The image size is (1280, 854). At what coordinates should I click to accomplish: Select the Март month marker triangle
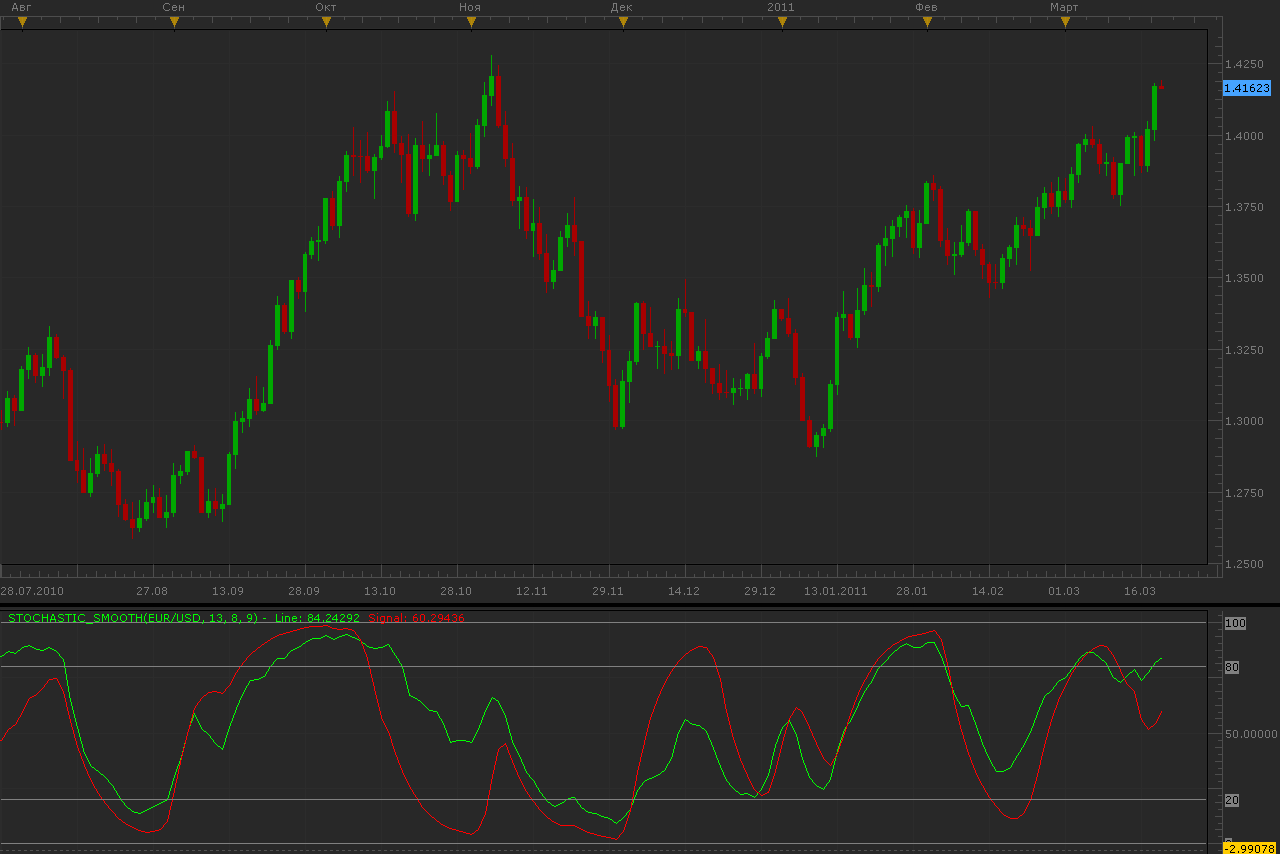coord(1065,22)
